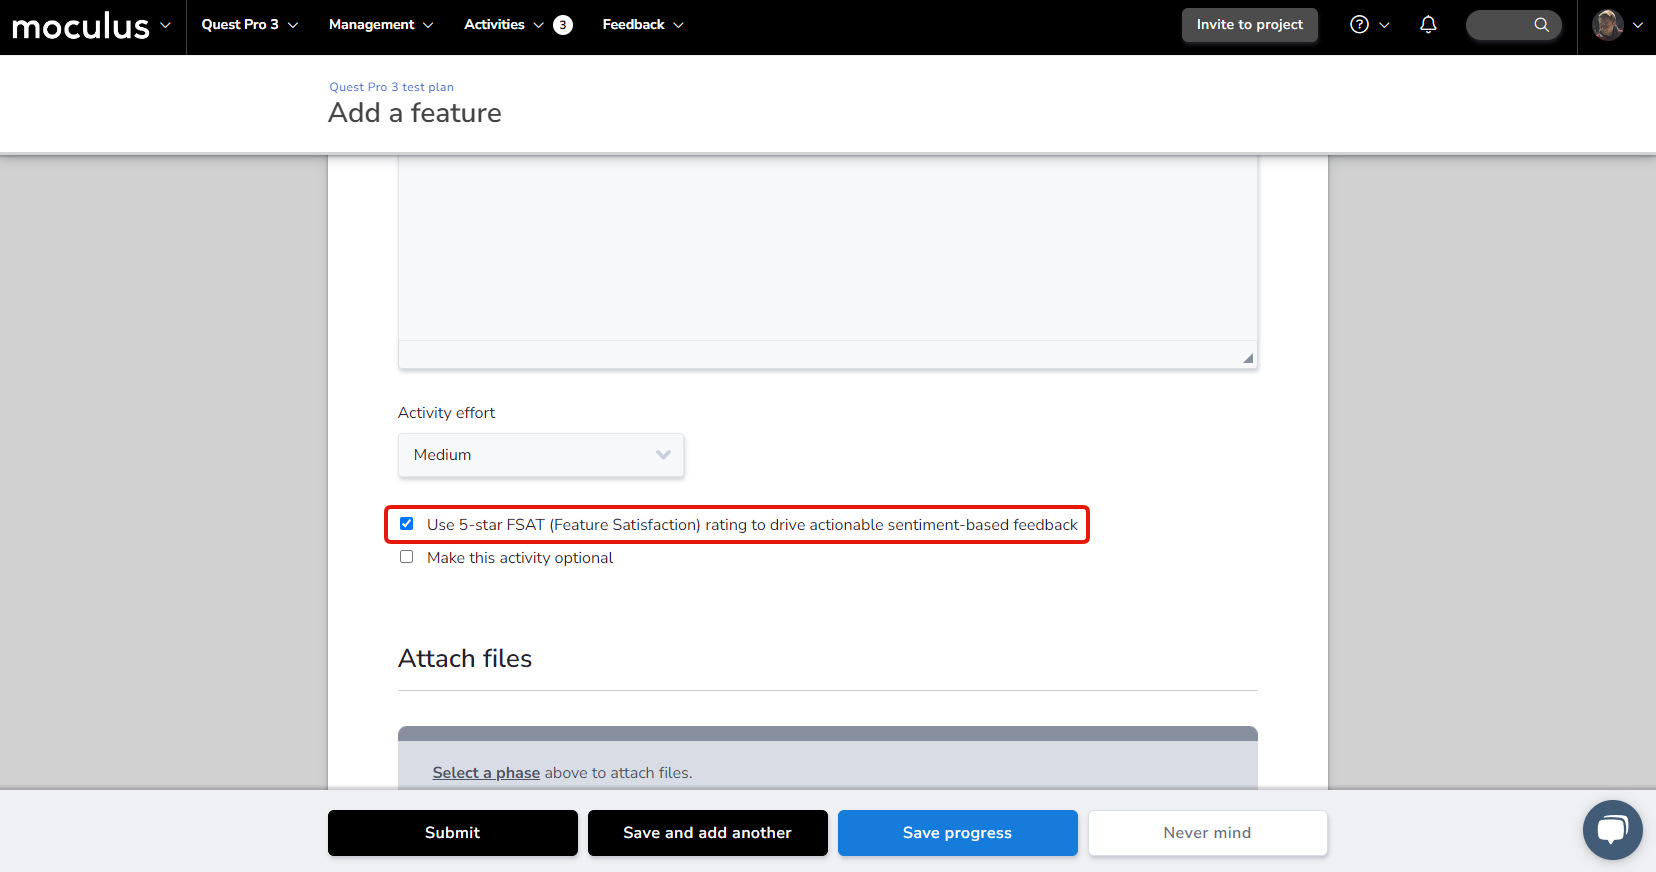Open the notifications bell
This screenshot has height=872, width=1656.
coord(1428,25)
